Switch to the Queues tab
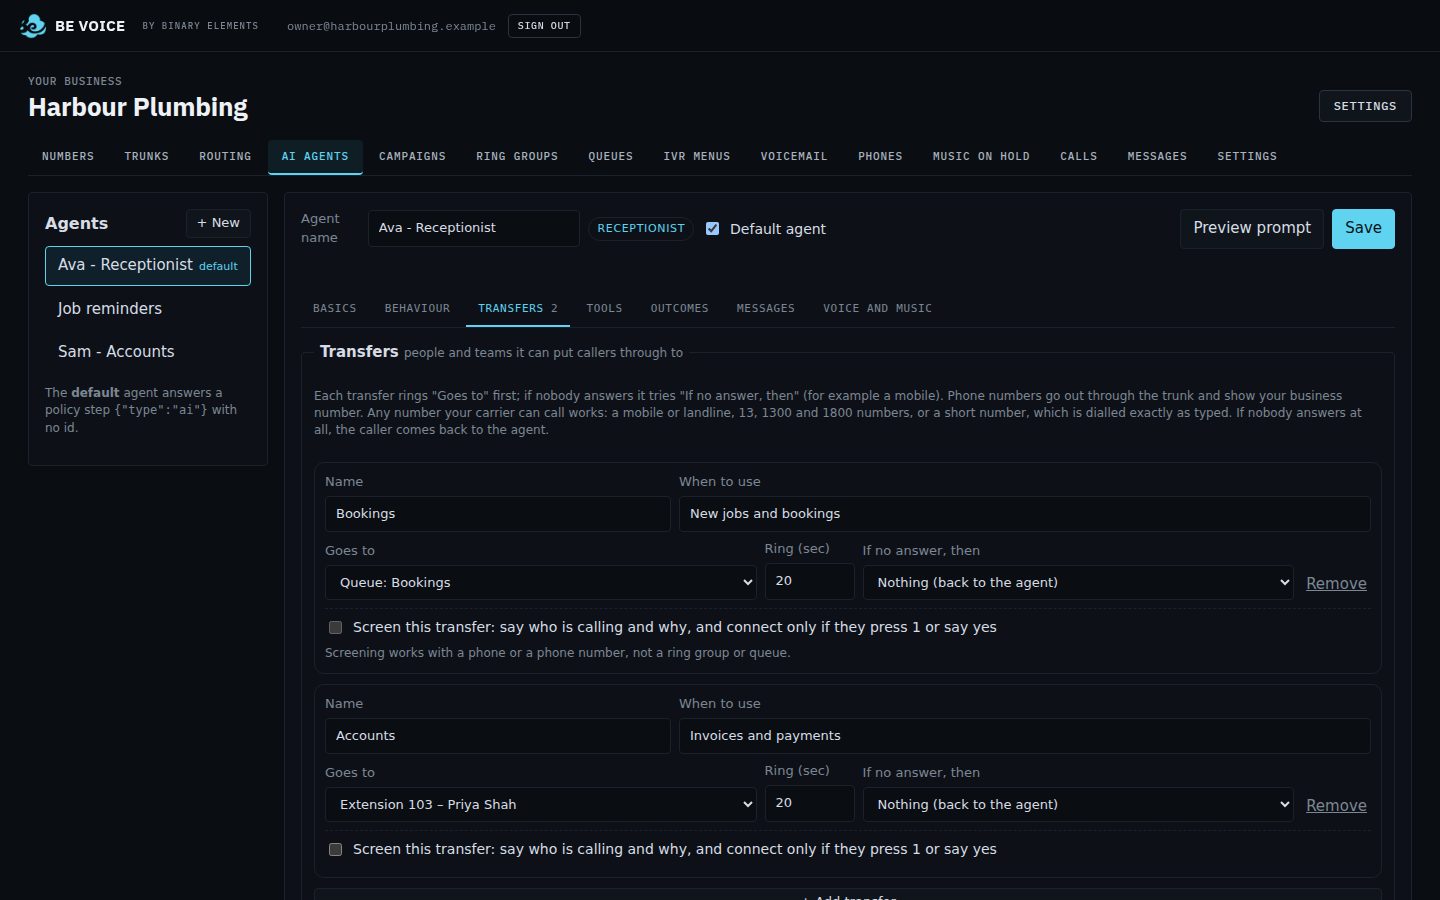The image size is (1440, 900). click(611, 157)
